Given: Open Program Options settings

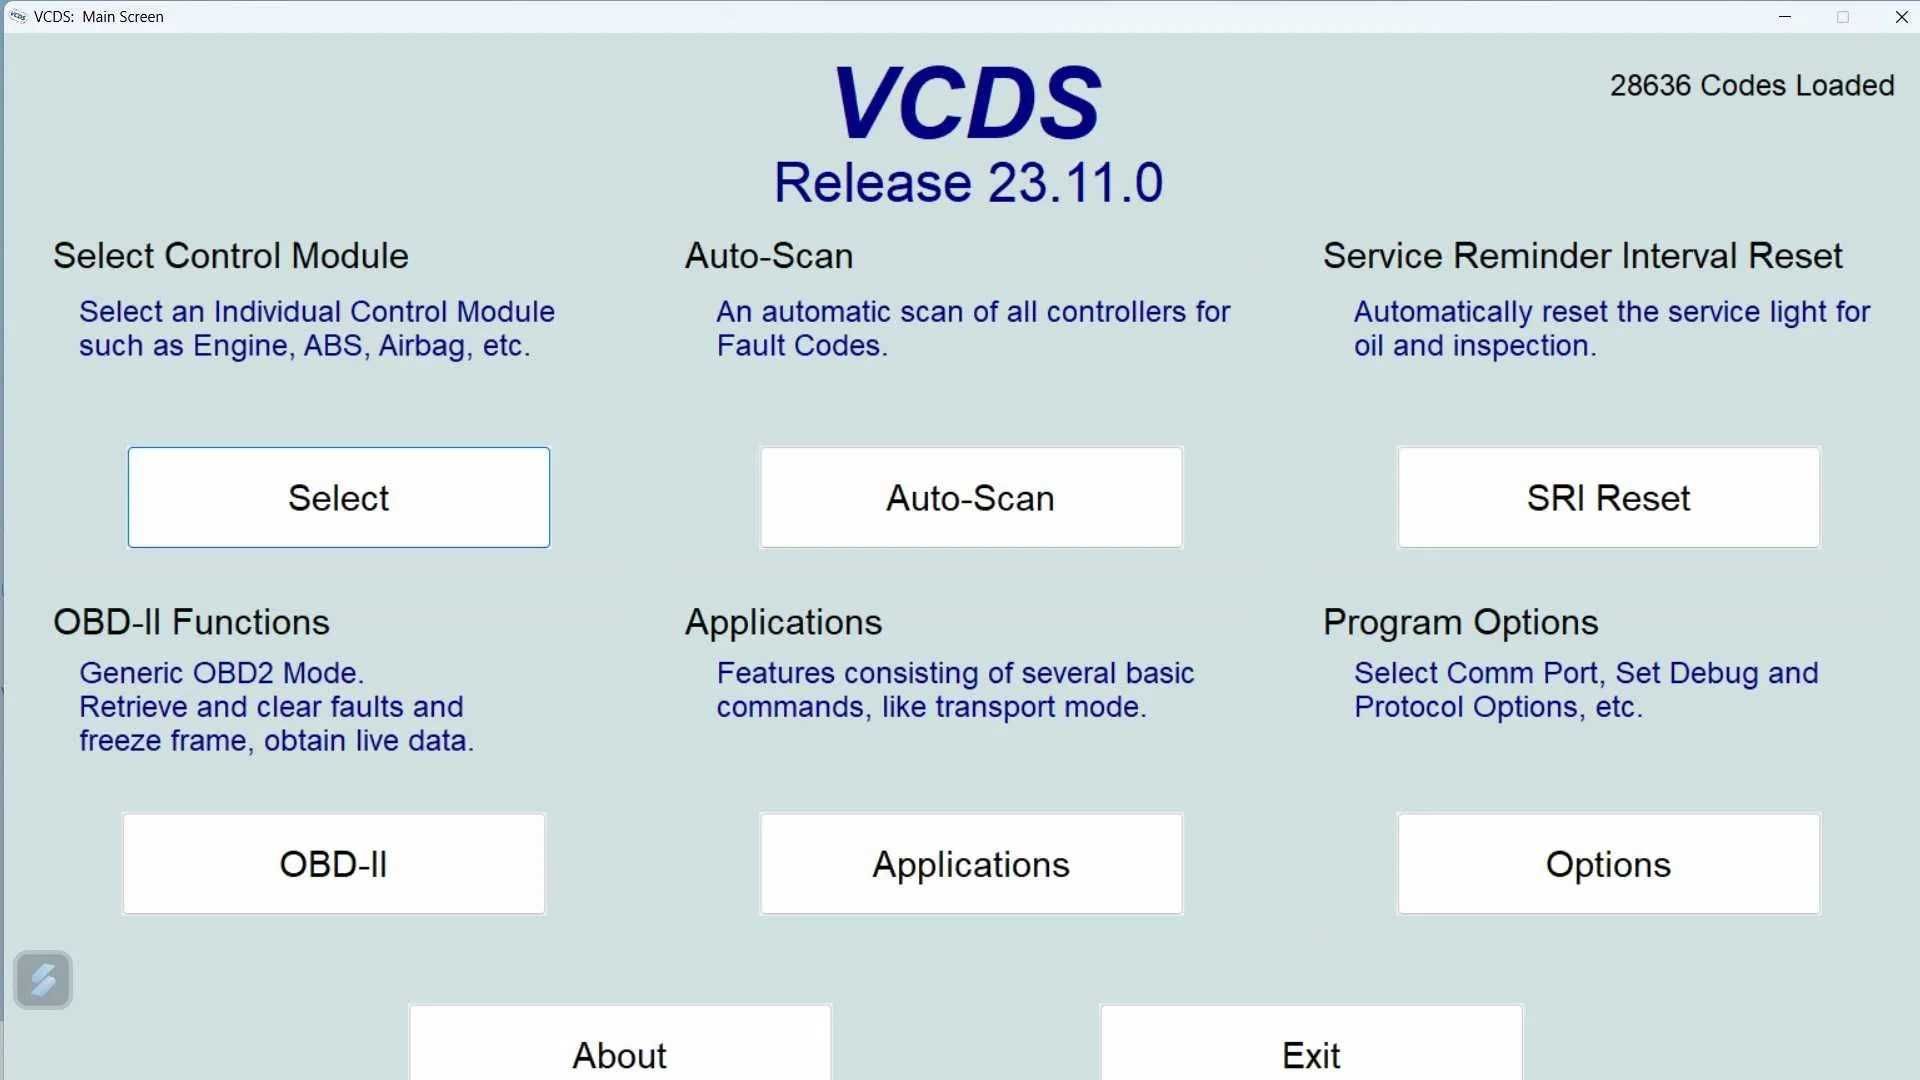Looking at the screenshot, I should [x=1607, y=864].
